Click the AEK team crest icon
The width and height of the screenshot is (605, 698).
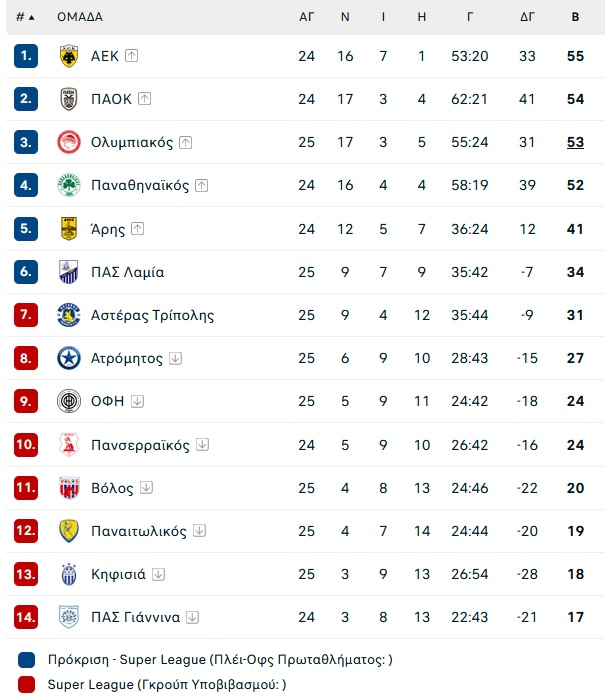69,56
